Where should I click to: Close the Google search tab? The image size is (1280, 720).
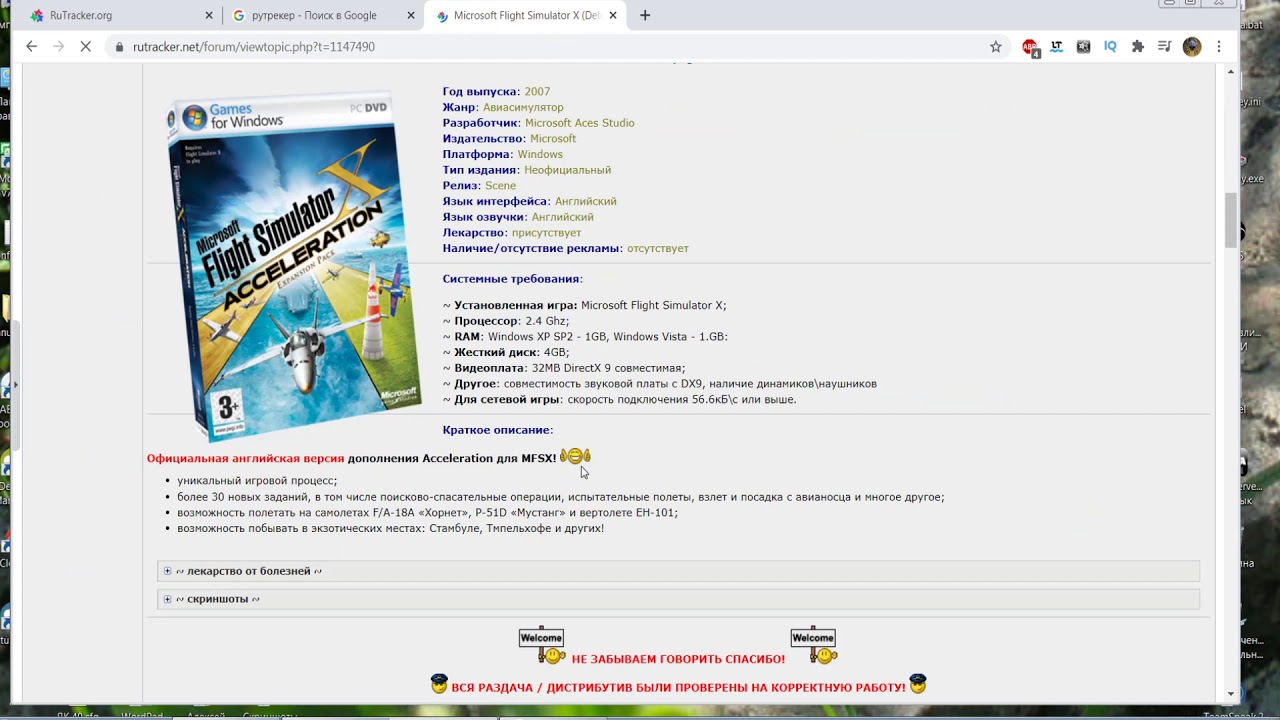[411, 15]
